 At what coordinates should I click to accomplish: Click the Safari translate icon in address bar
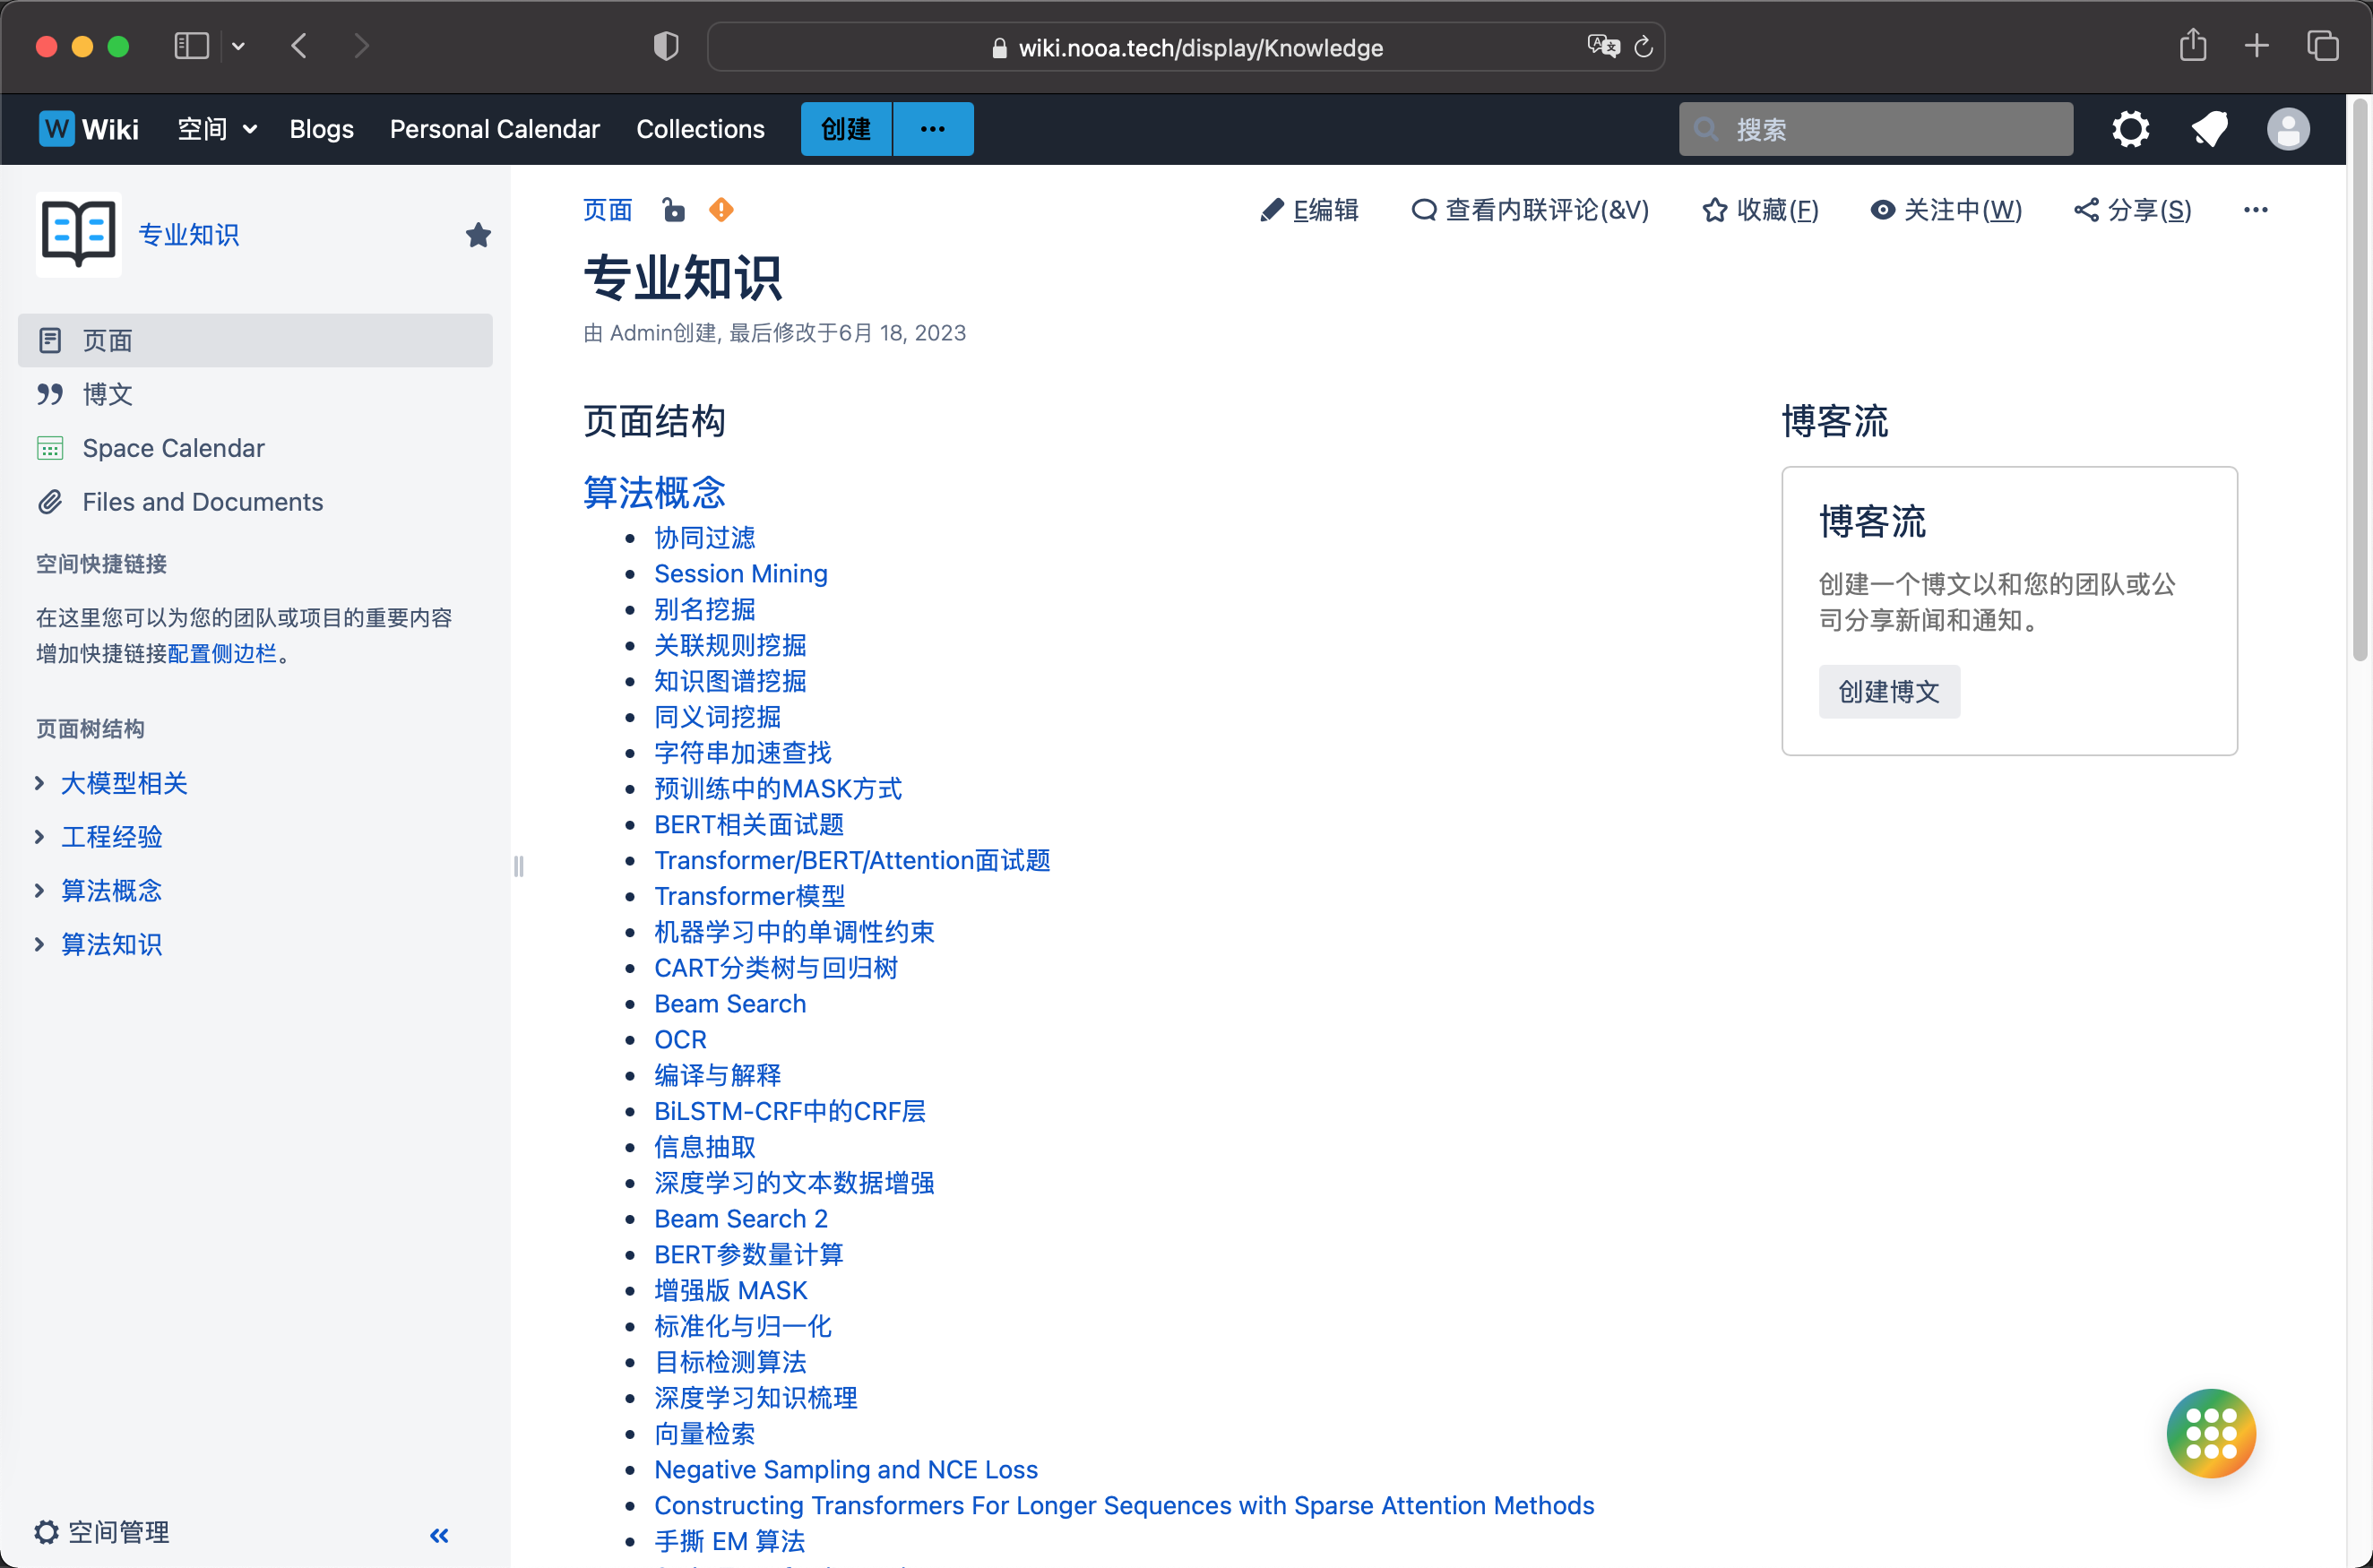tap(1602, 46)
